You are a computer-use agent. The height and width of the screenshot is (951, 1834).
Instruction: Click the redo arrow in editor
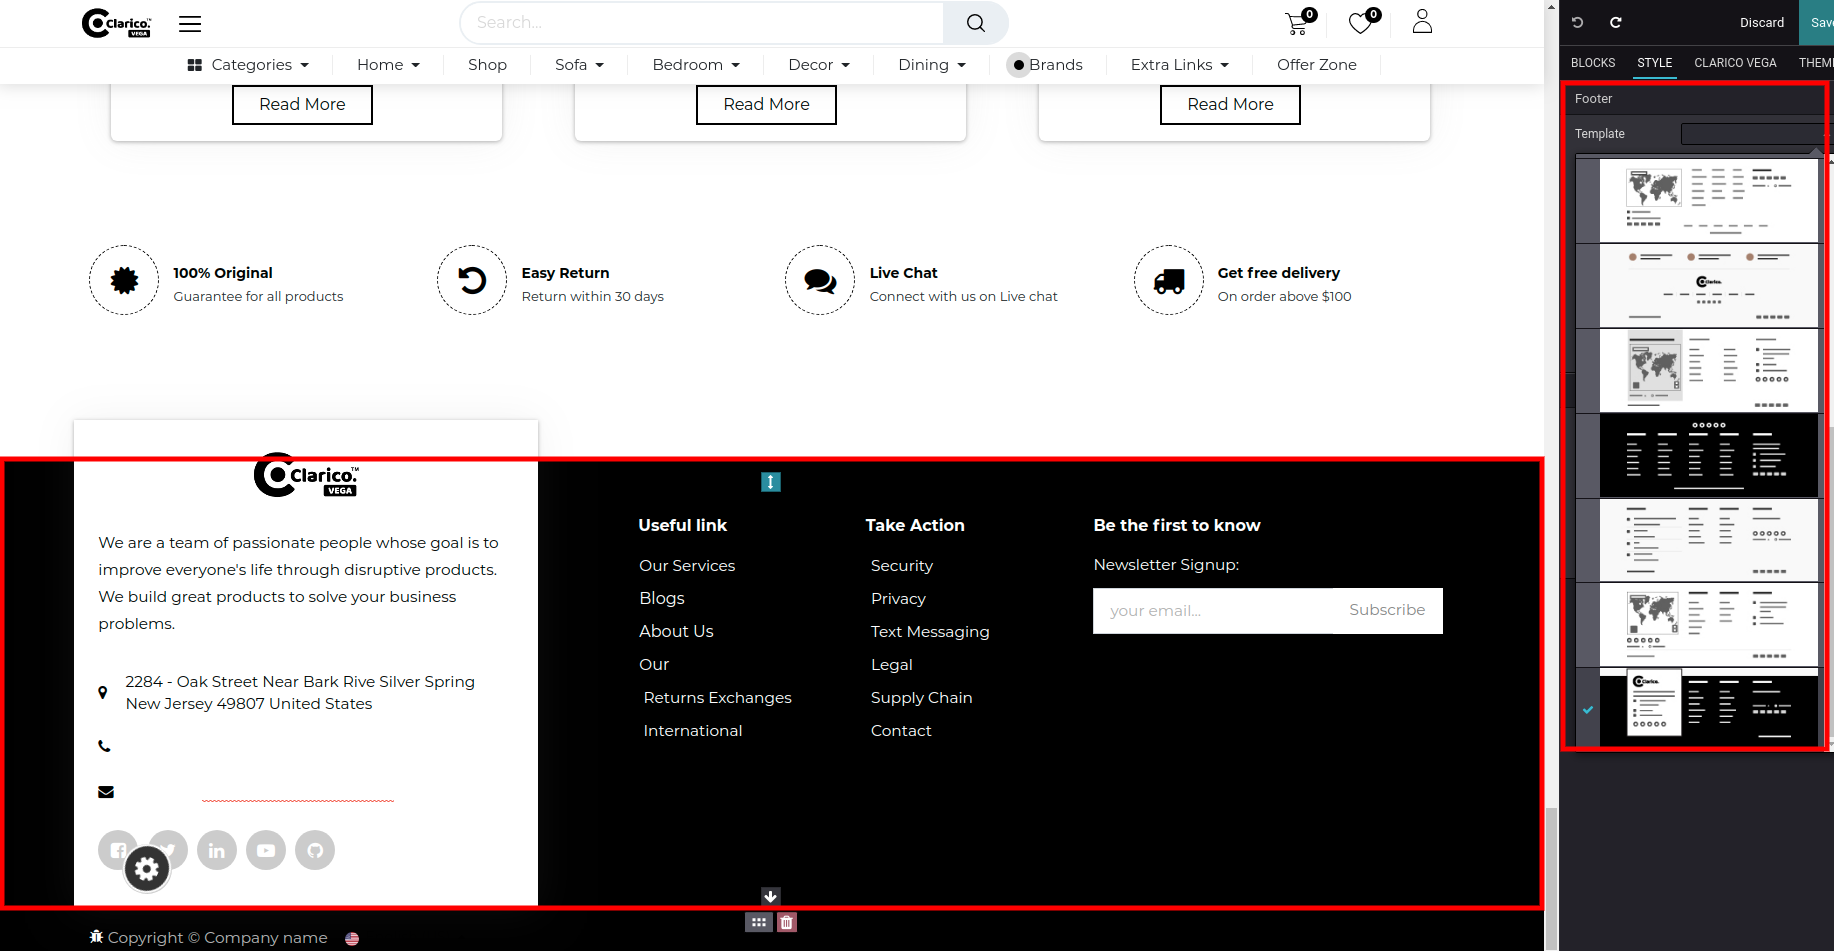pyautogui.click(x=1615, y=22)
